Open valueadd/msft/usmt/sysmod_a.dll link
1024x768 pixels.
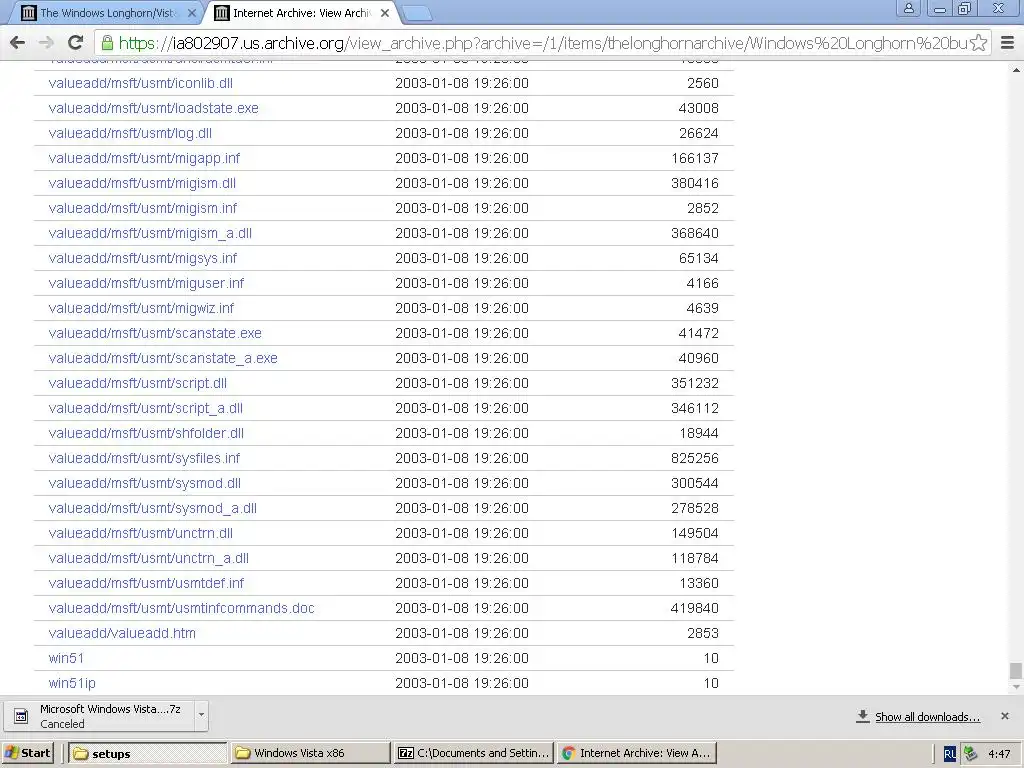pyautogui.click(x=152, y=508)
